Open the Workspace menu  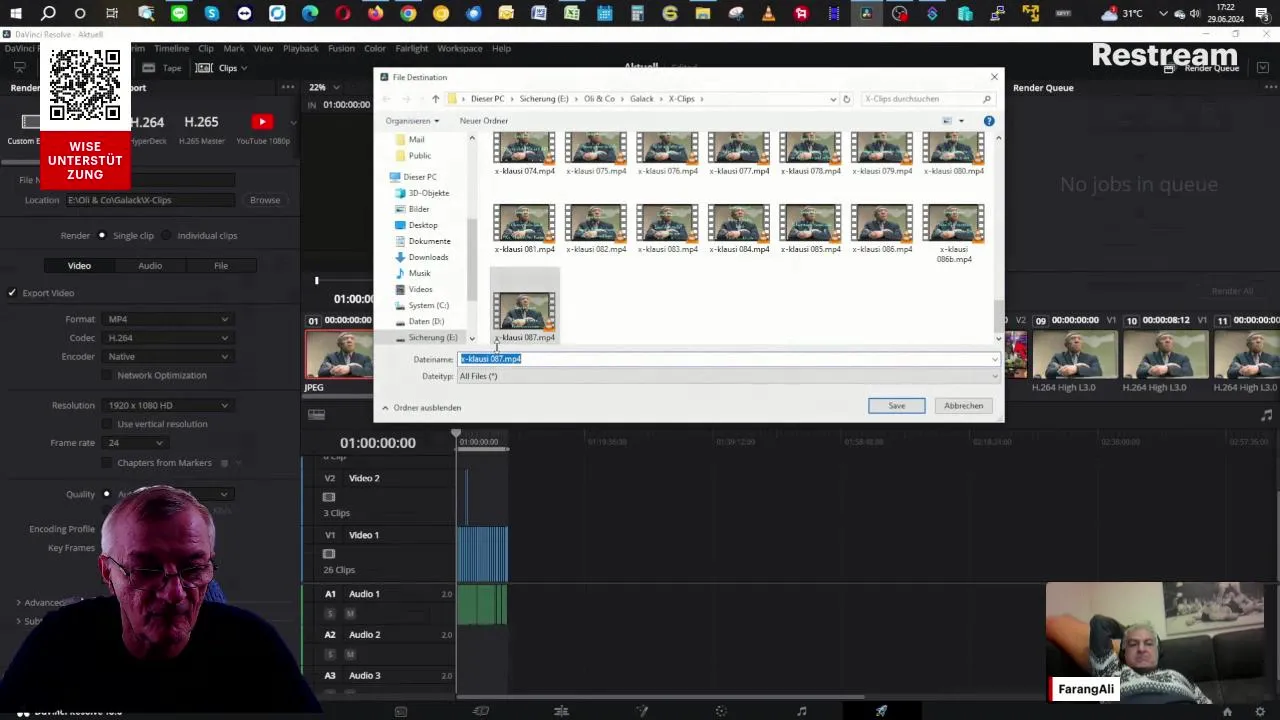[460, 48]
